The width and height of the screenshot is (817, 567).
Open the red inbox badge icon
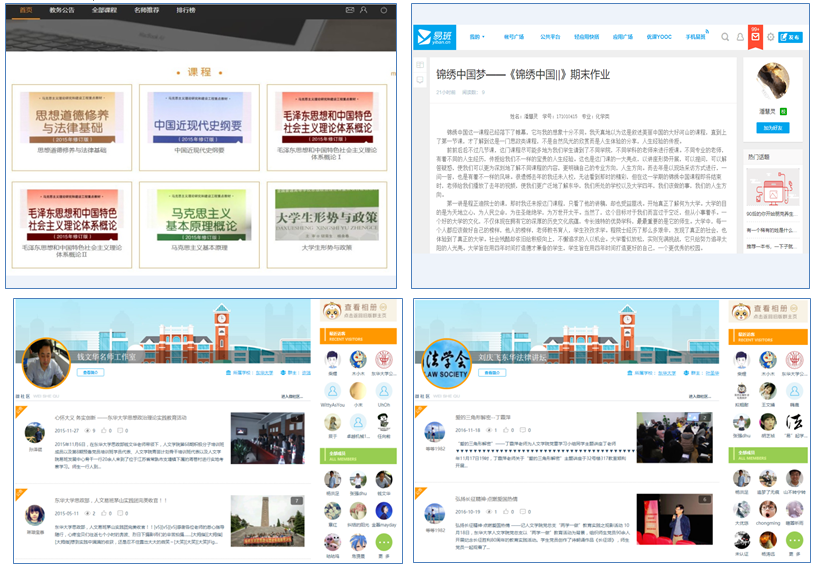tap(755, 37)
